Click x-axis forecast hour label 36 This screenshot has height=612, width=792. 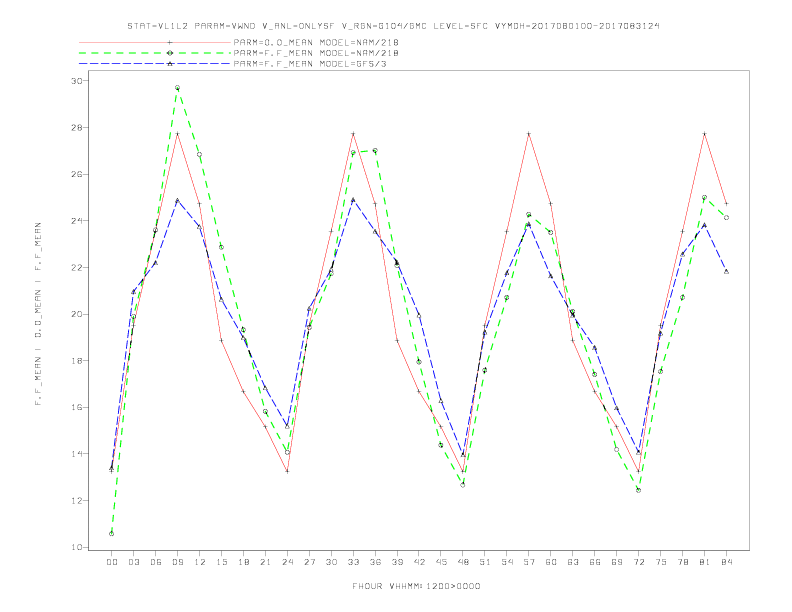[375, 562]
